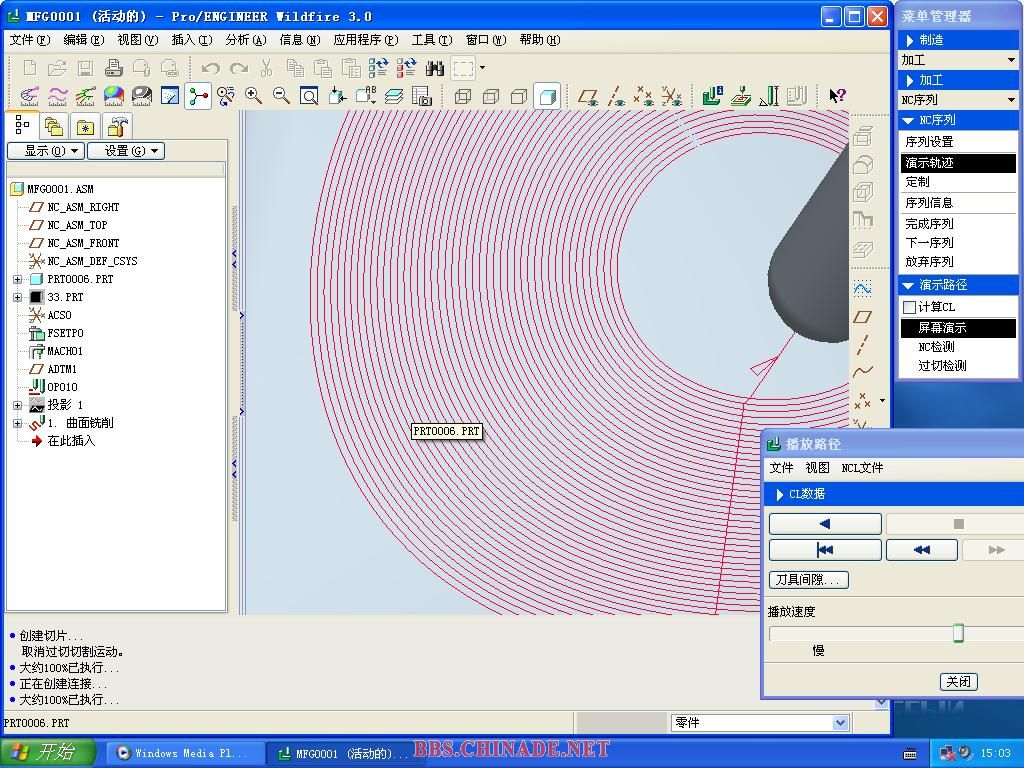Viewport: 1024px width, 768px height.
Task: Collapse the 演示路径 menu section
Action: (907, 285)
